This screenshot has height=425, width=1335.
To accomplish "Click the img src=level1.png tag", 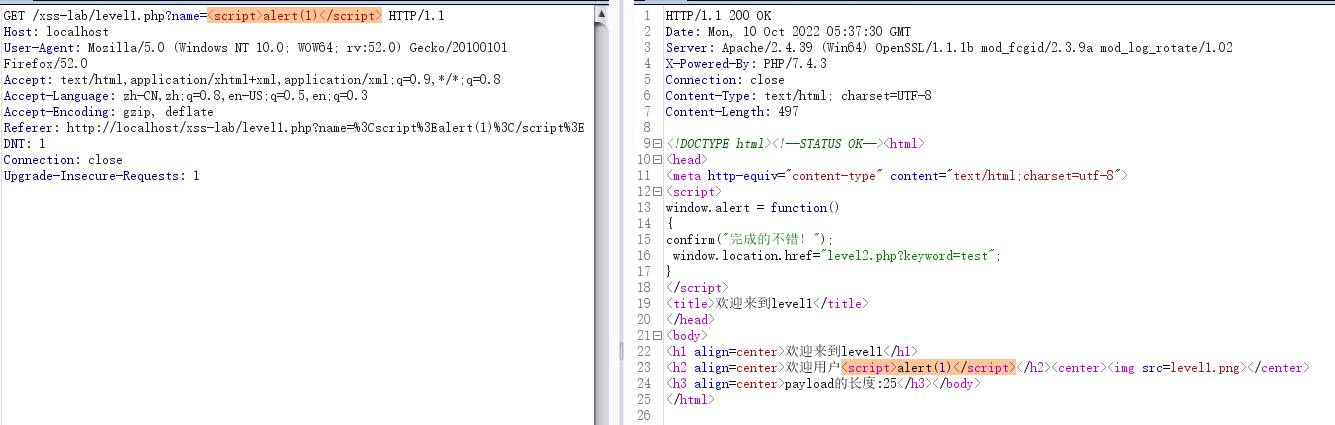I will pos(1176,368).
